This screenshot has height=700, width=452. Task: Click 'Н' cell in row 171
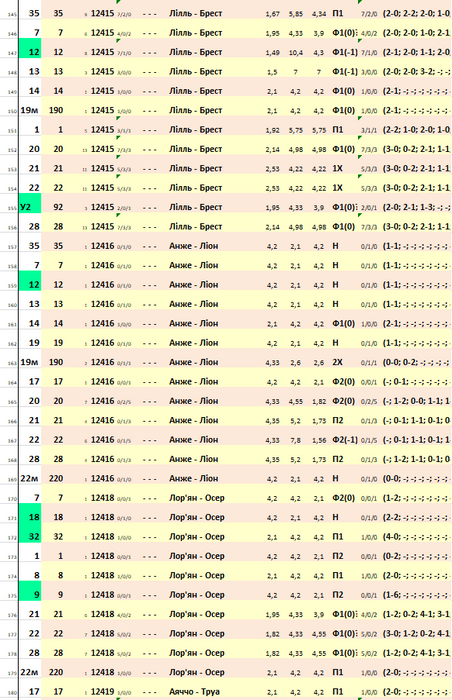(335, 517)
